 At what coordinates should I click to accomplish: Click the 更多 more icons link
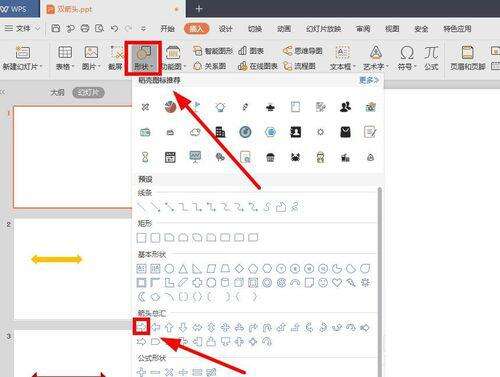[369, 80]
